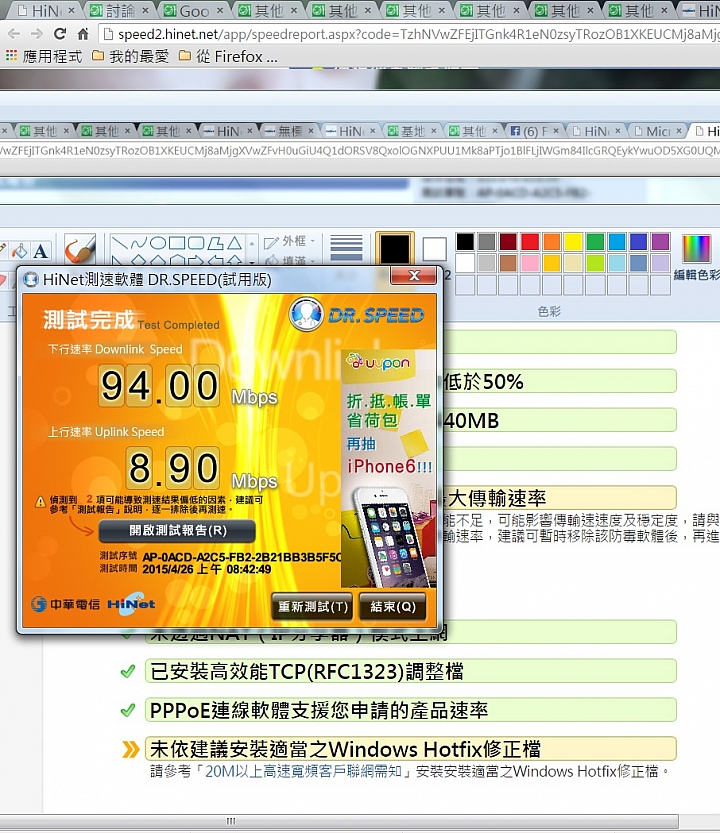Close the HiNet DR.SPEED dialog
This screenshot has width=720, height=833.
tap(414, 275)
